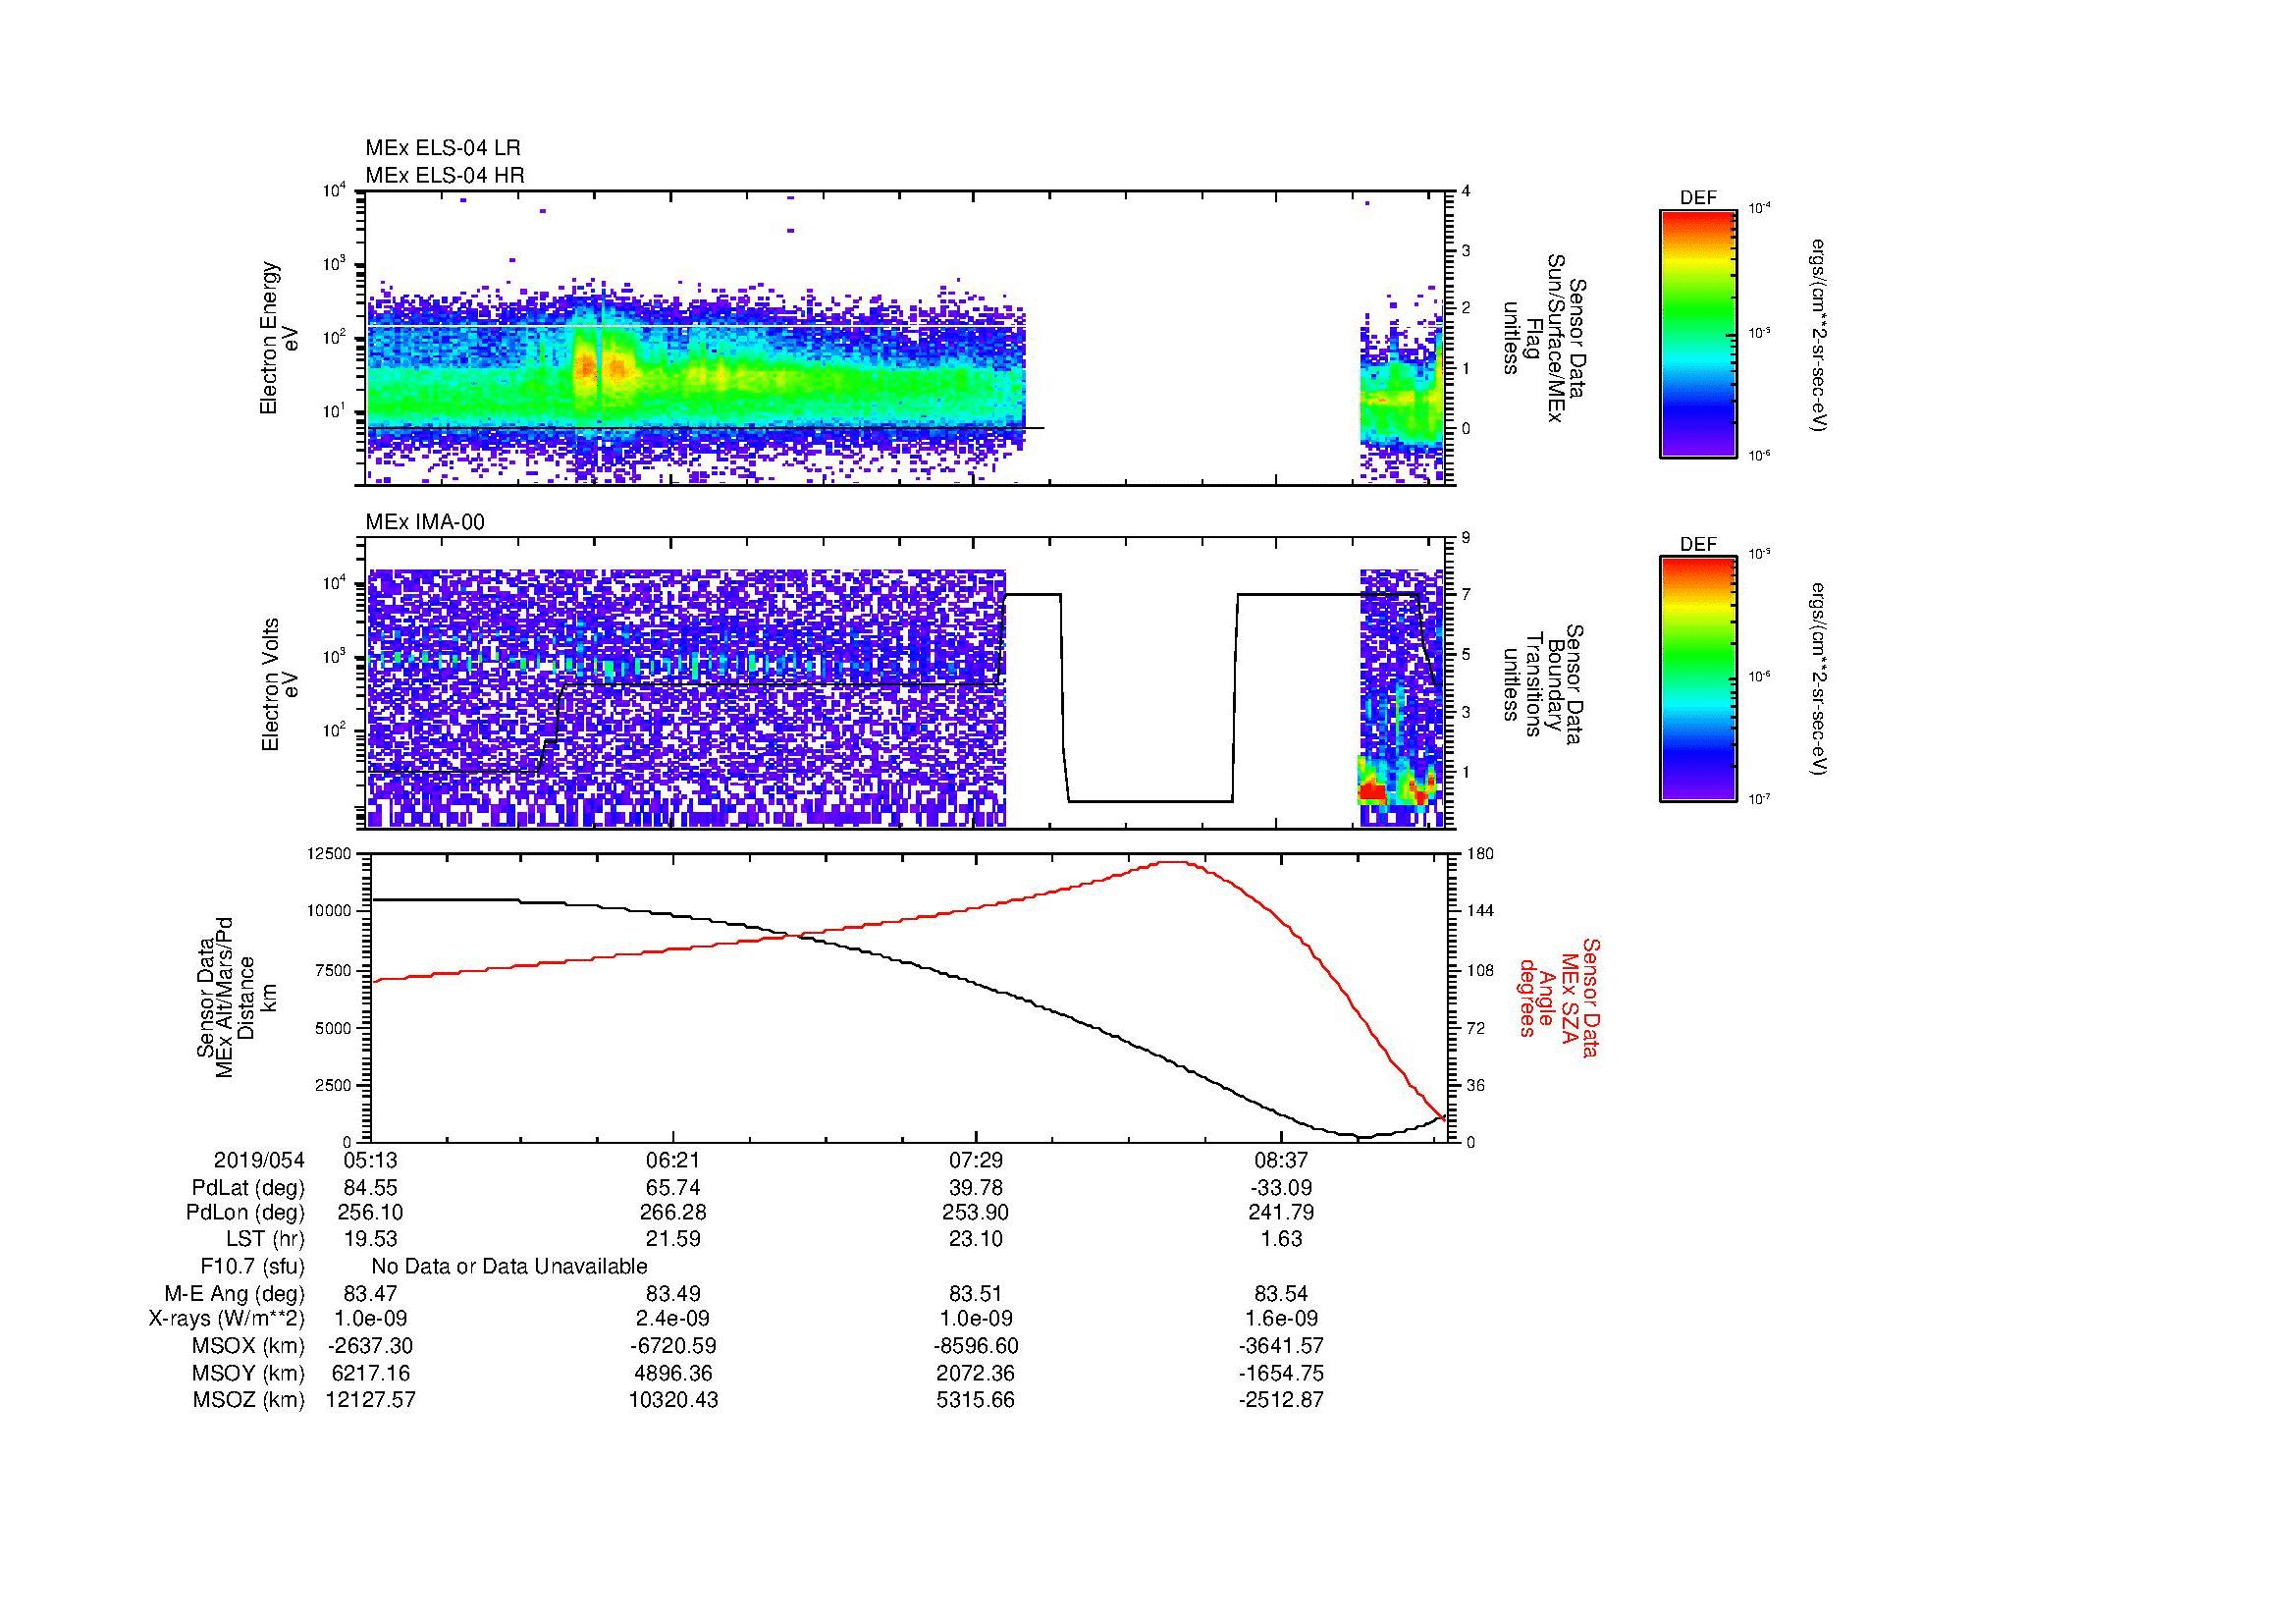Click MSOX value -6720.59
Viewport: 2296px width, 1623px height.
(674, 1346)
